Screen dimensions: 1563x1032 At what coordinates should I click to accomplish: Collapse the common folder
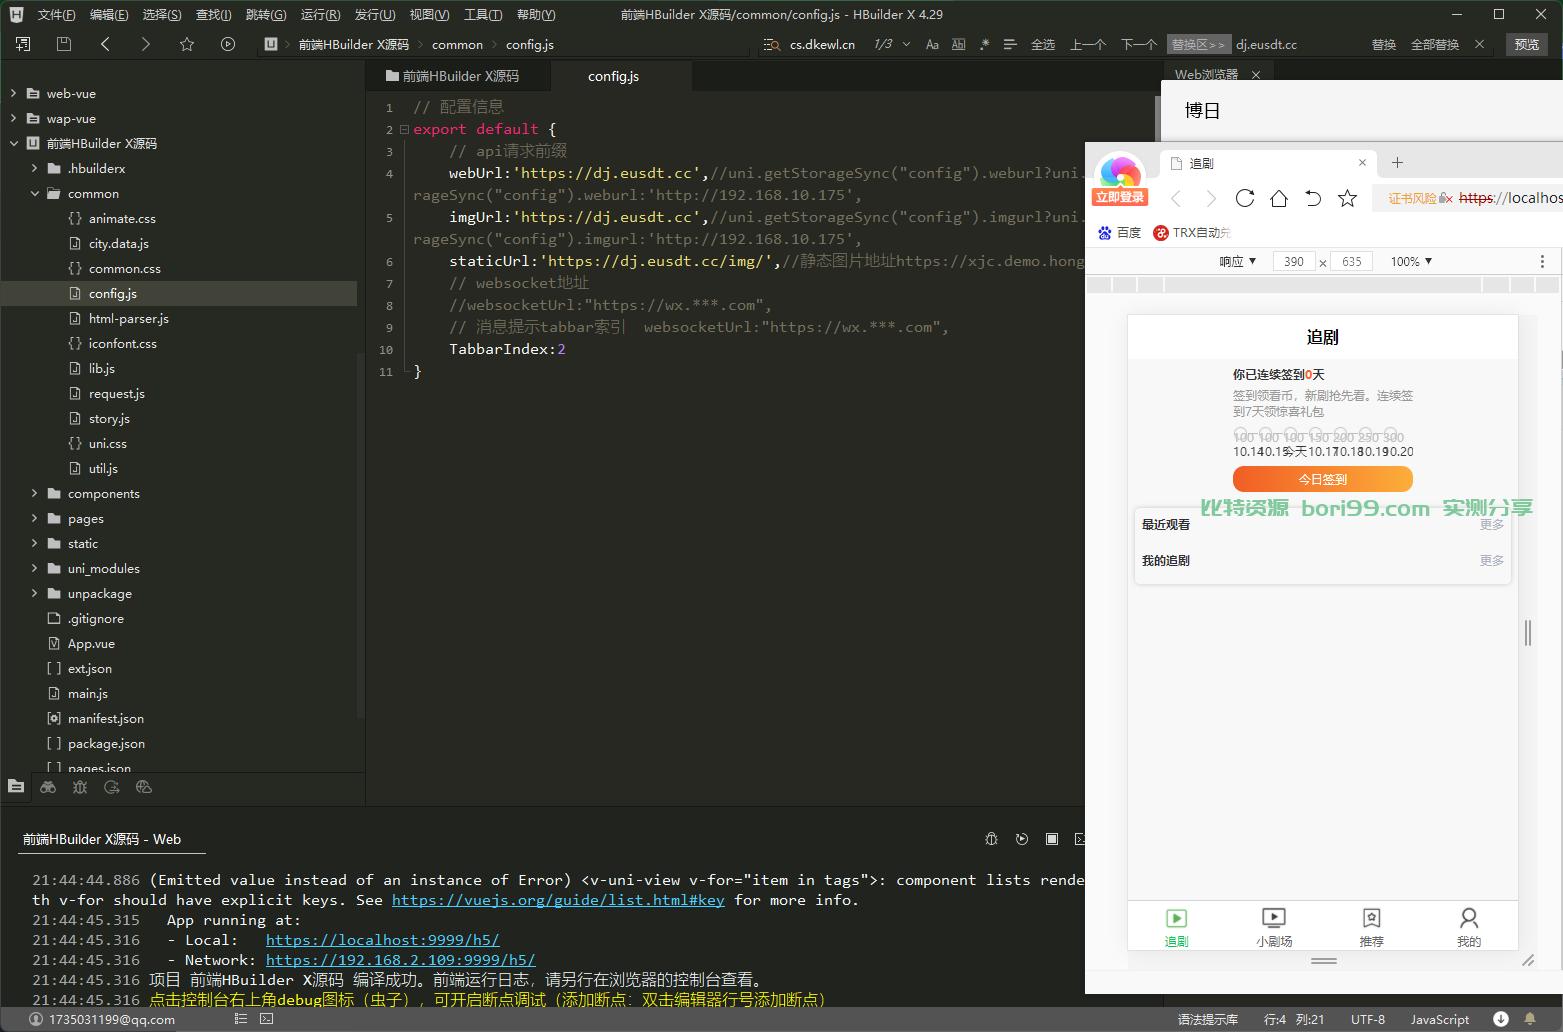pyautogui.click(x=35, y=193)
